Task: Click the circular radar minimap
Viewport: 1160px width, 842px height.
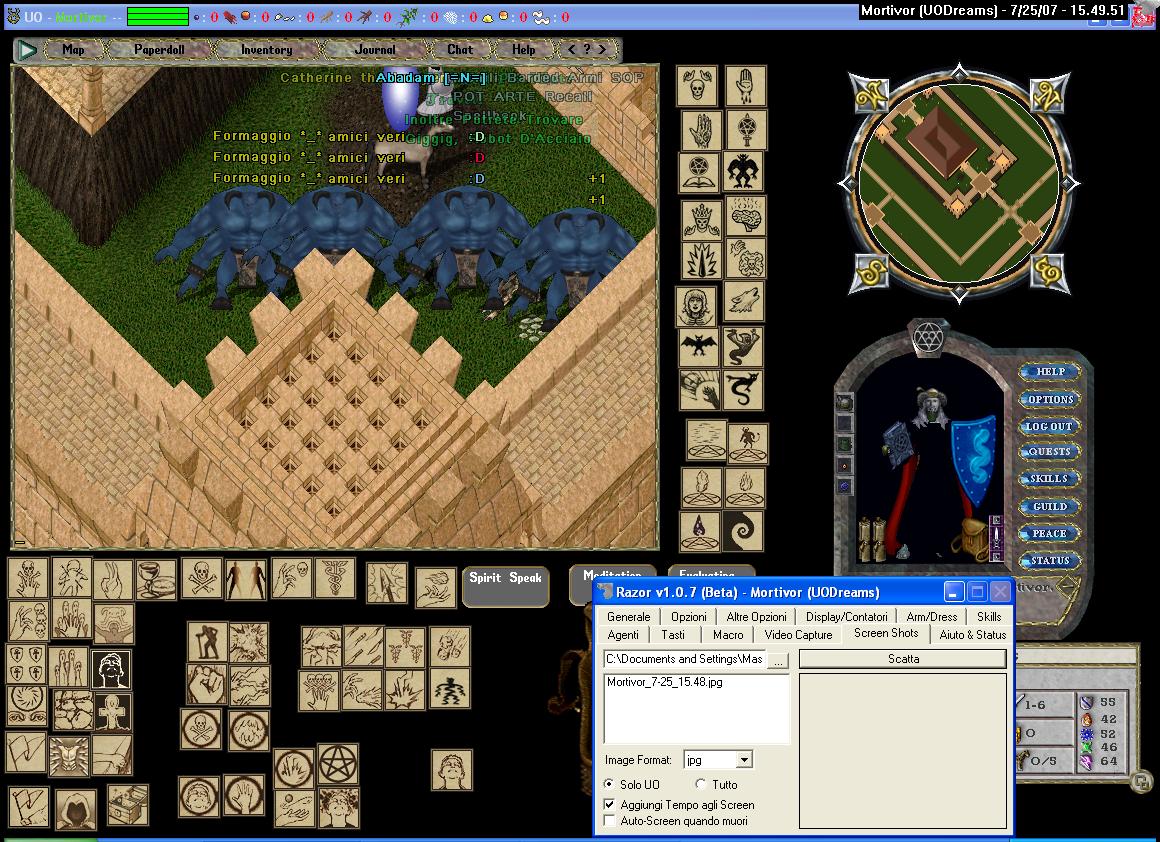Action: [x=959, y=183]
